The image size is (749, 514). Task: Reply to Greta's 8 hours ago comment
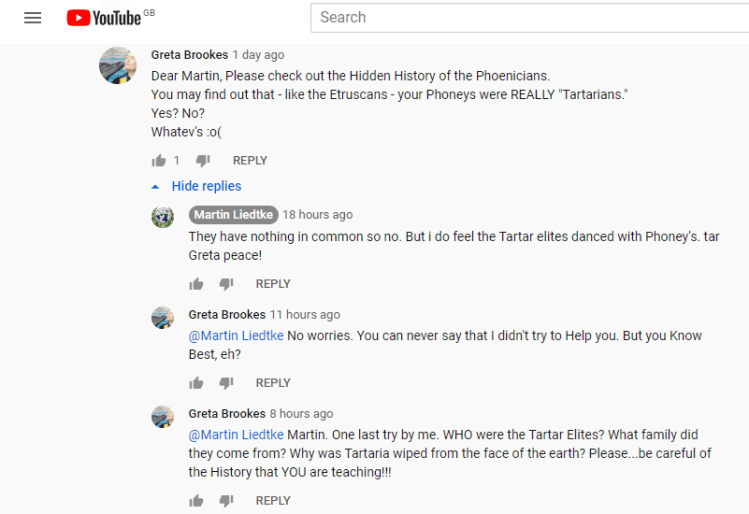pos(273,501)
